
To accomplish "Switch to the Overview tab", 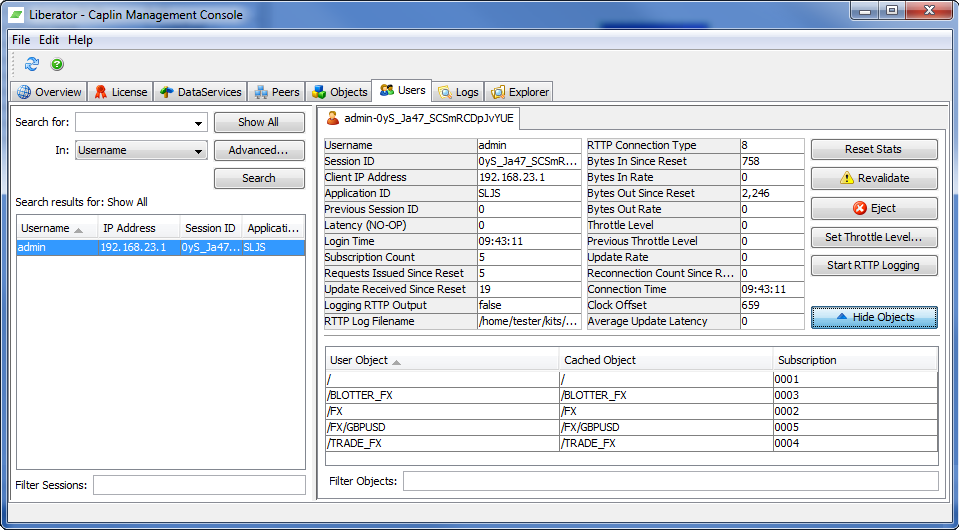I will click(49, 92).
